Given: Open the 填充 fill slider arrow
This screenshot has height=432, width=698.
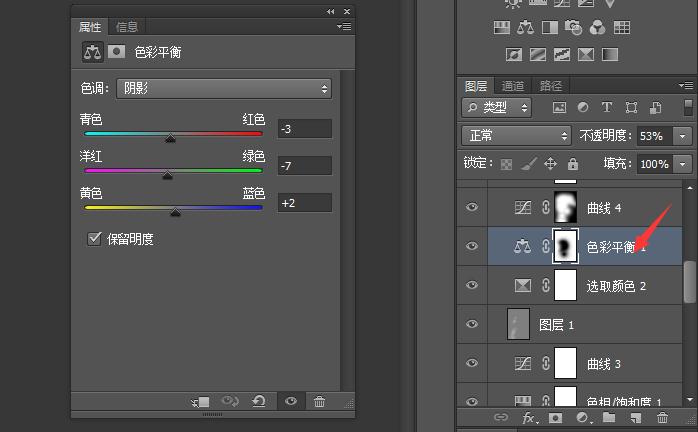Looking at the screenshot, I should 682,164.
